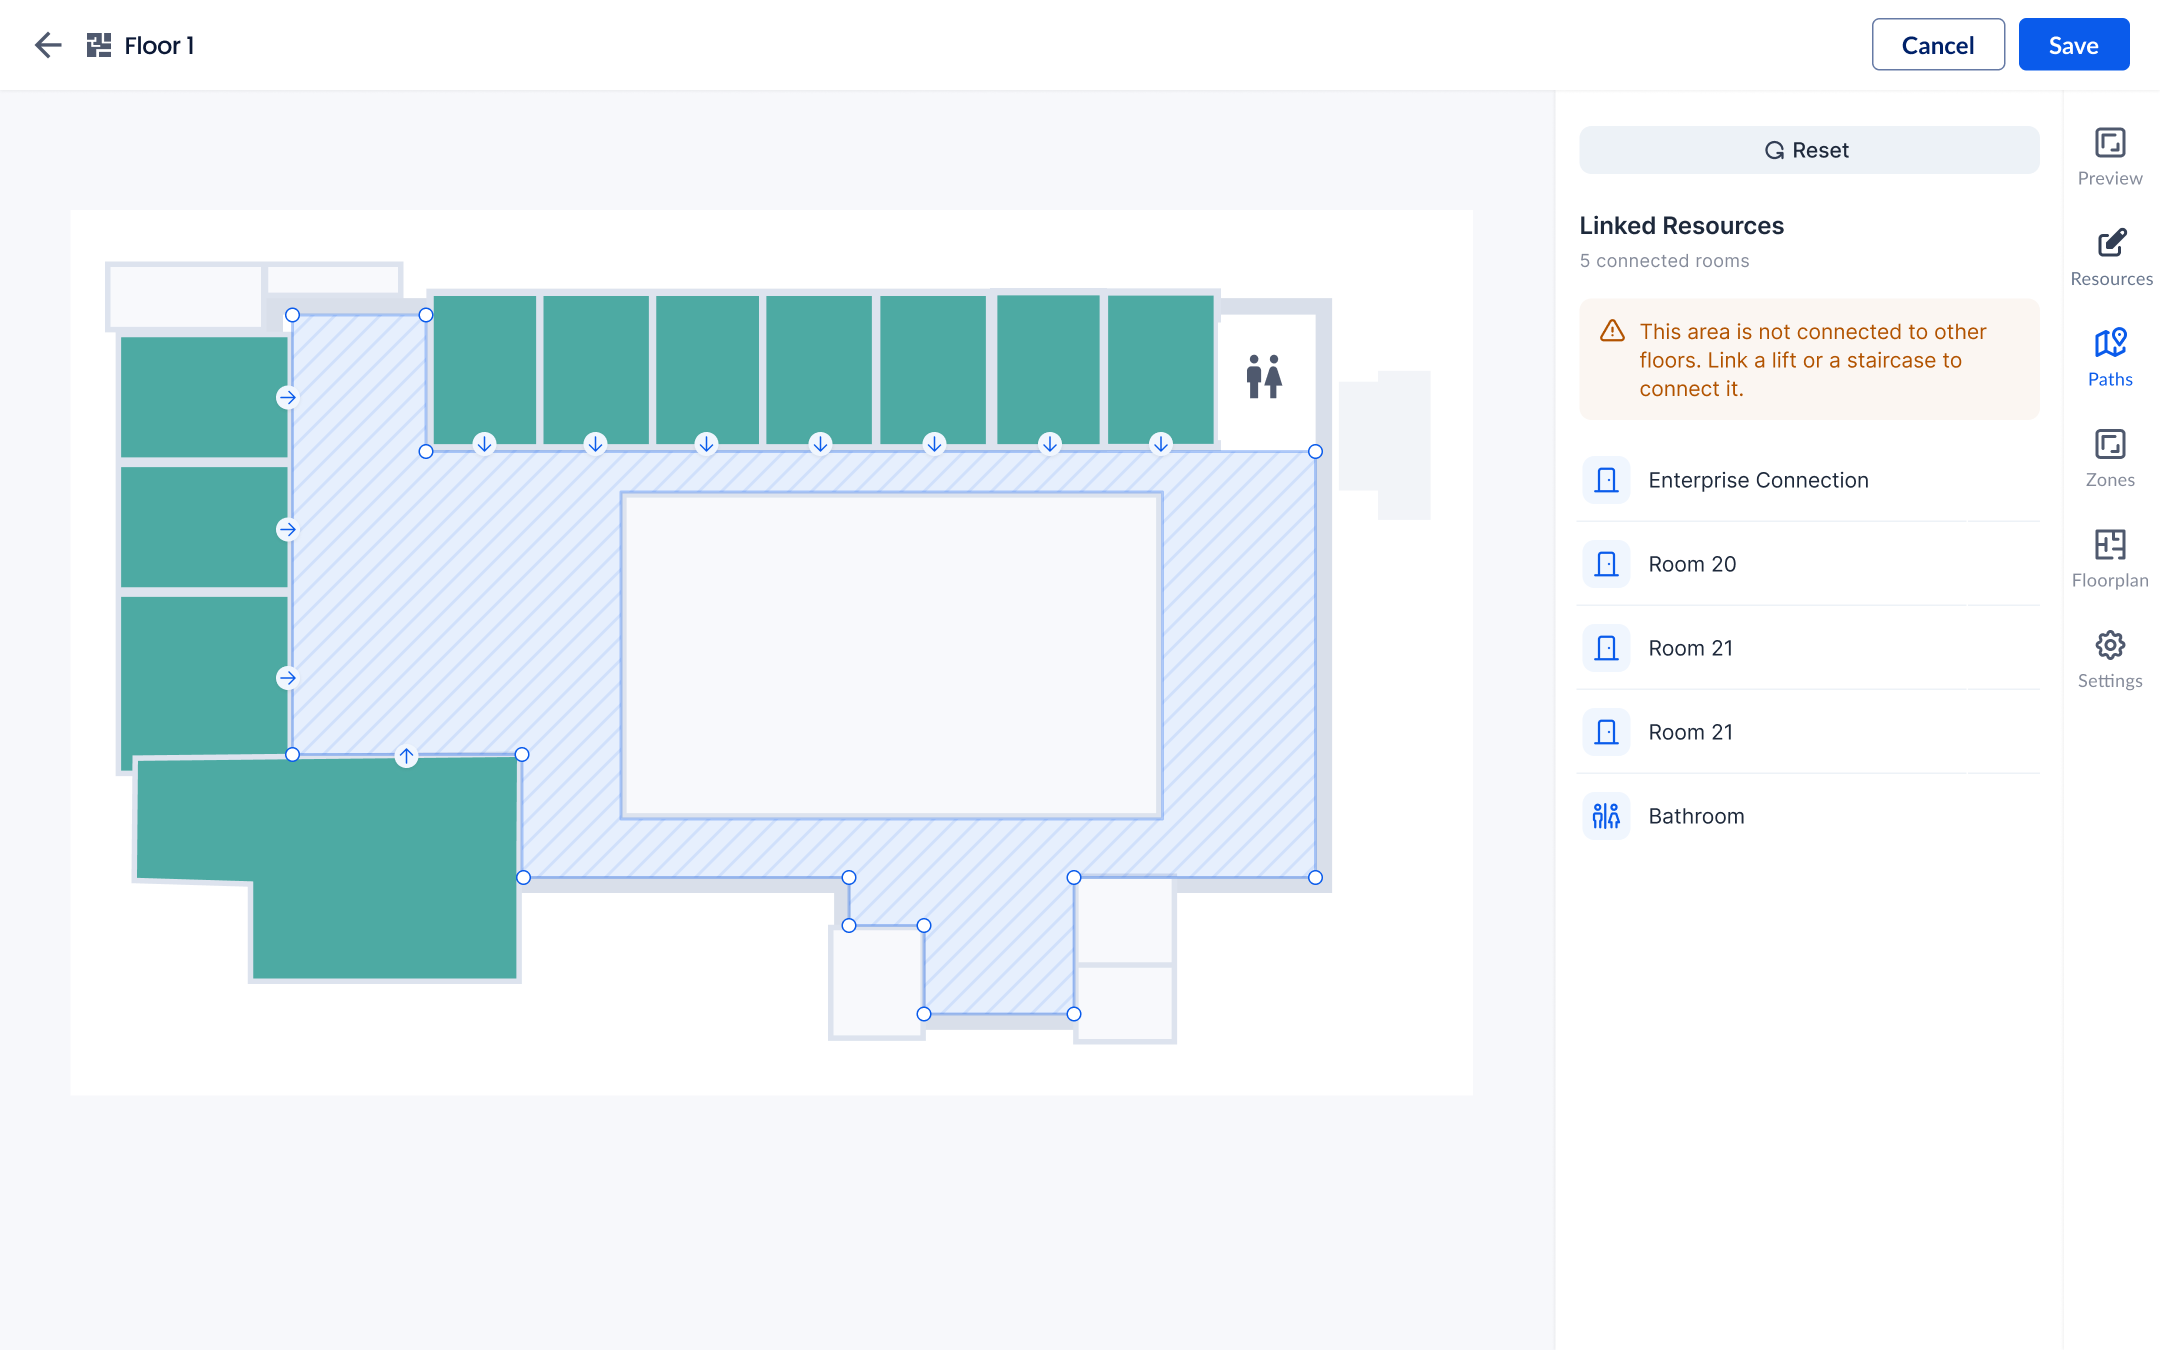
Task: Click the back arrow beside Floor 1
Action: [48, 45]
